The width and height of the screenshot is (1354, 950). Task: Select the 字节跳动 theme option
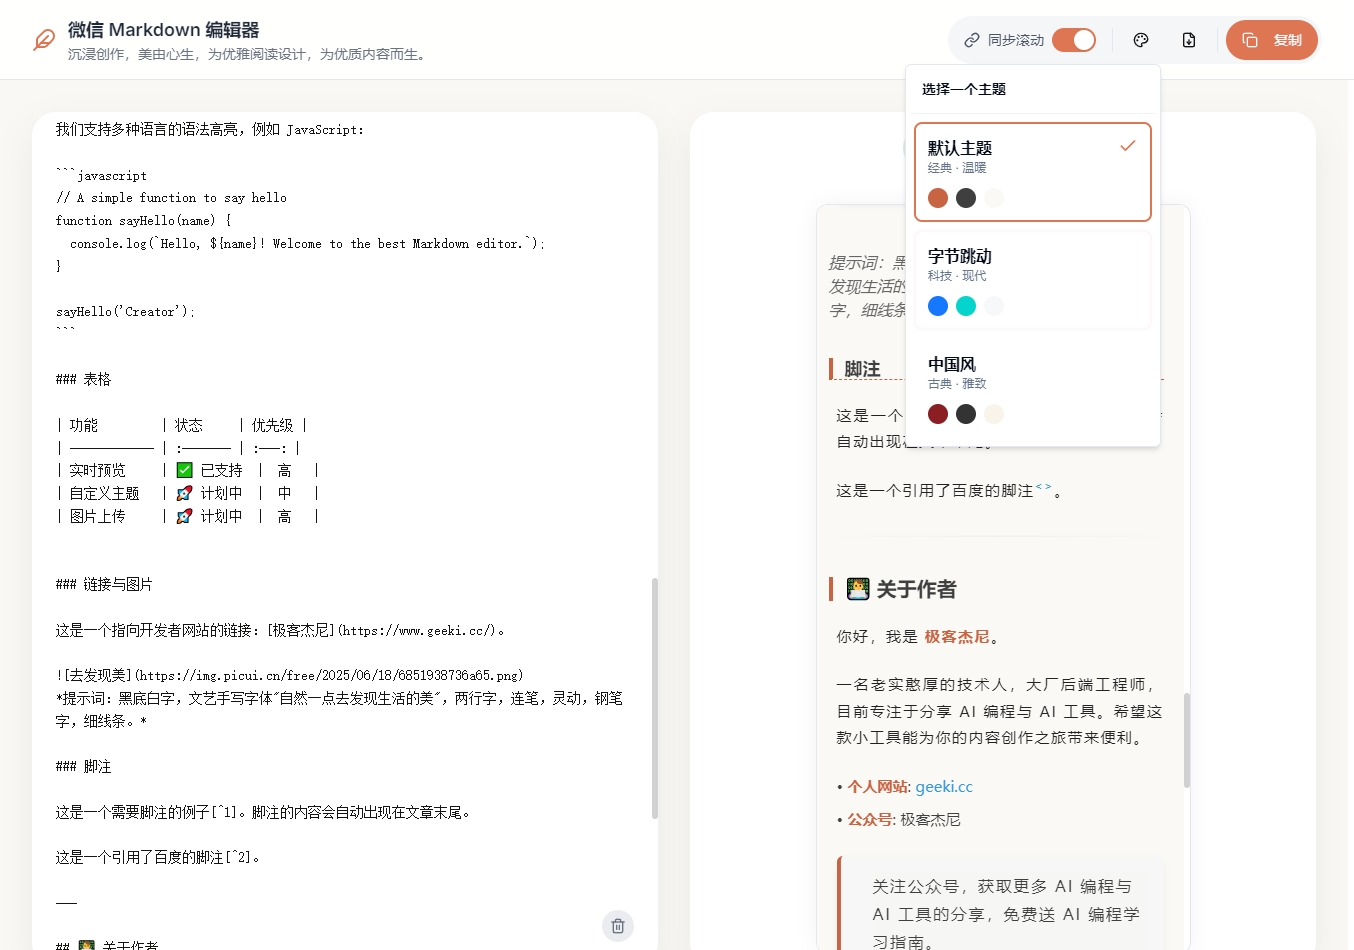click(1033, 280)
